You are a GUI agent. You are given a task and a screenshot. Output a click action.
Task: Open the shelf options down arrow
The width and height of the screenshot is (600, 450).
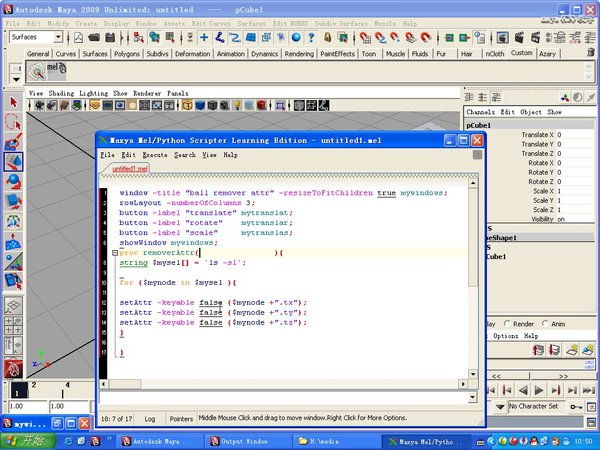tap(16, 80)
